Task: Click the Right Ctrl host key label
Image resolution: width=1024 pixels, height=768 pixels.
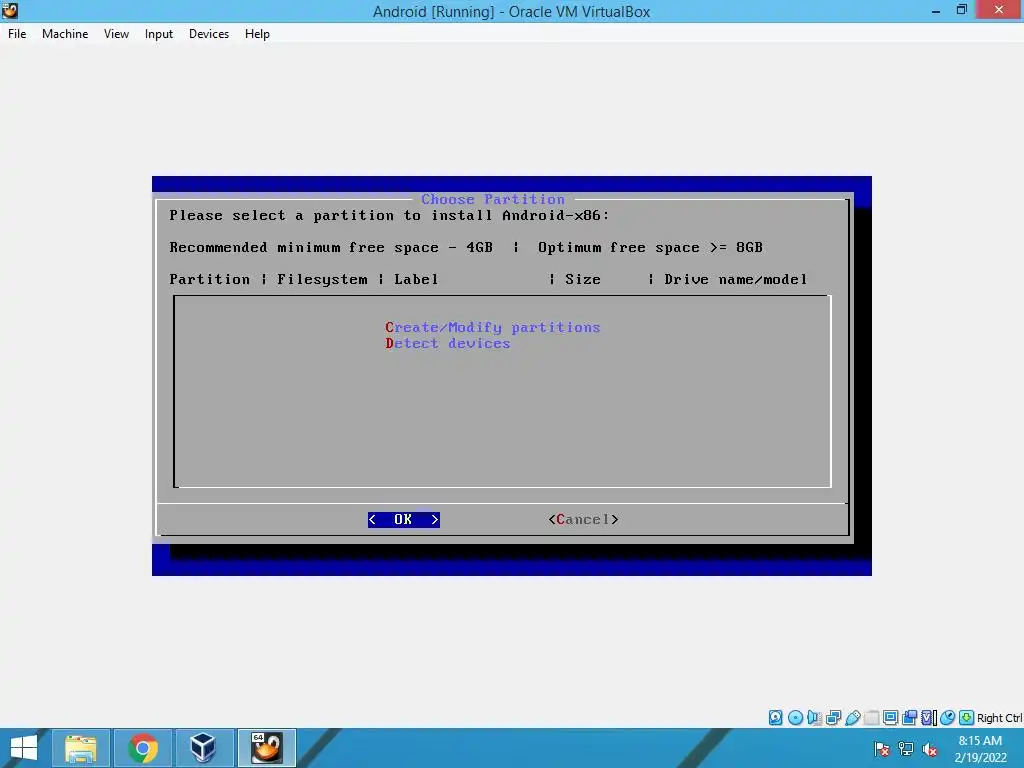Action: [1000, 718]
